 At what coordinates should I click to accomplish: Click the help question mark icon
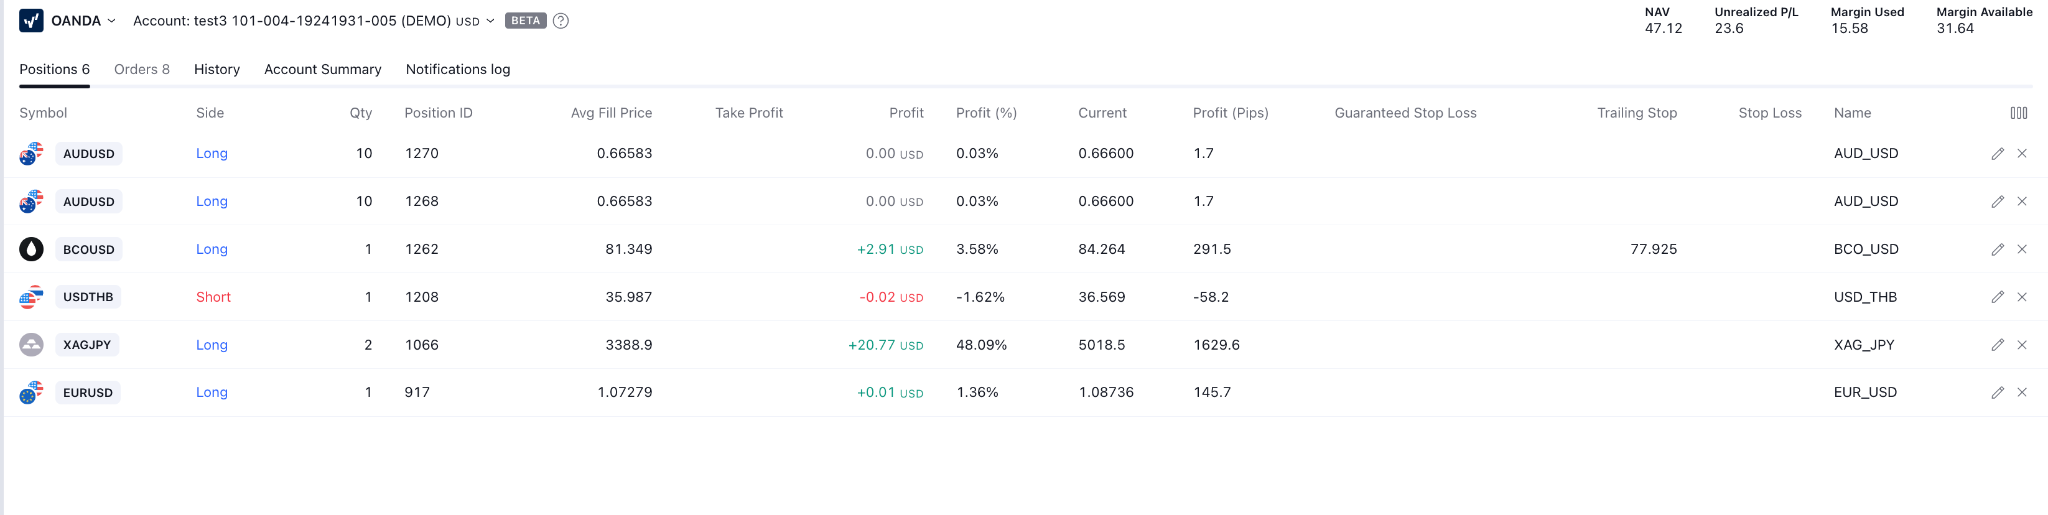(x=561, y=21)
